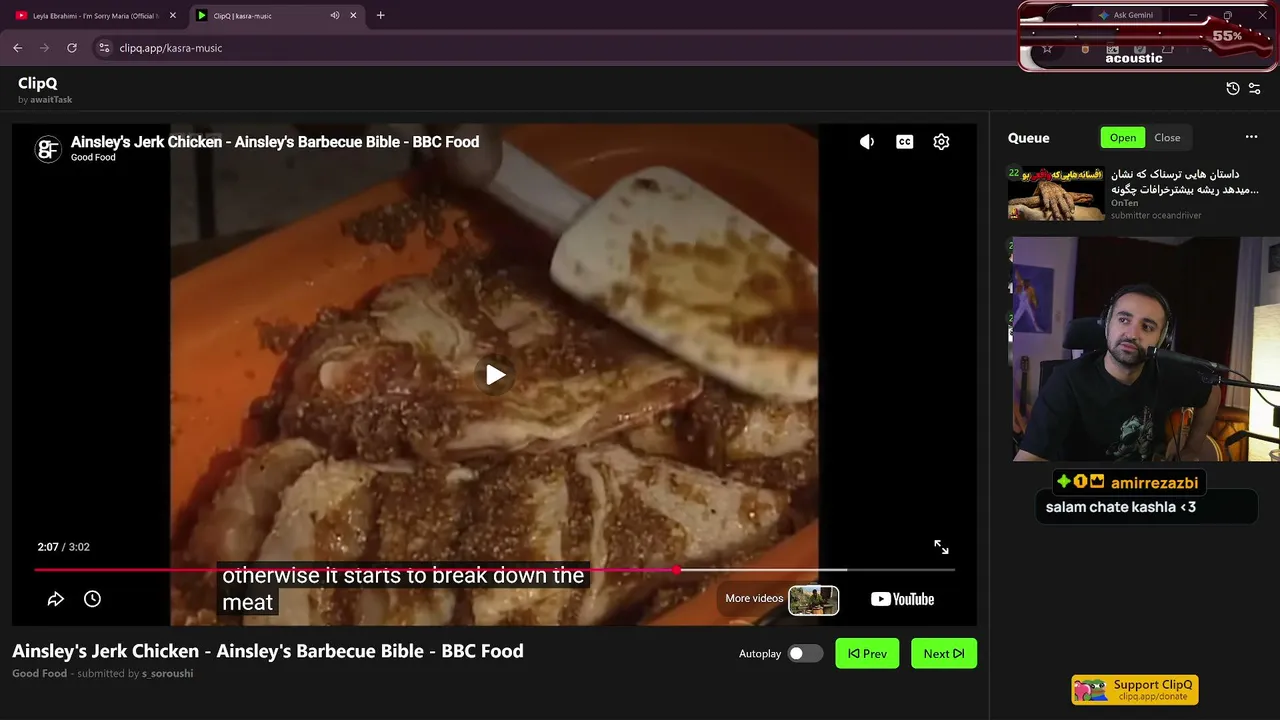Open a new browser tab
This screenshot has height=720, width=1280.
pos(380,16)
